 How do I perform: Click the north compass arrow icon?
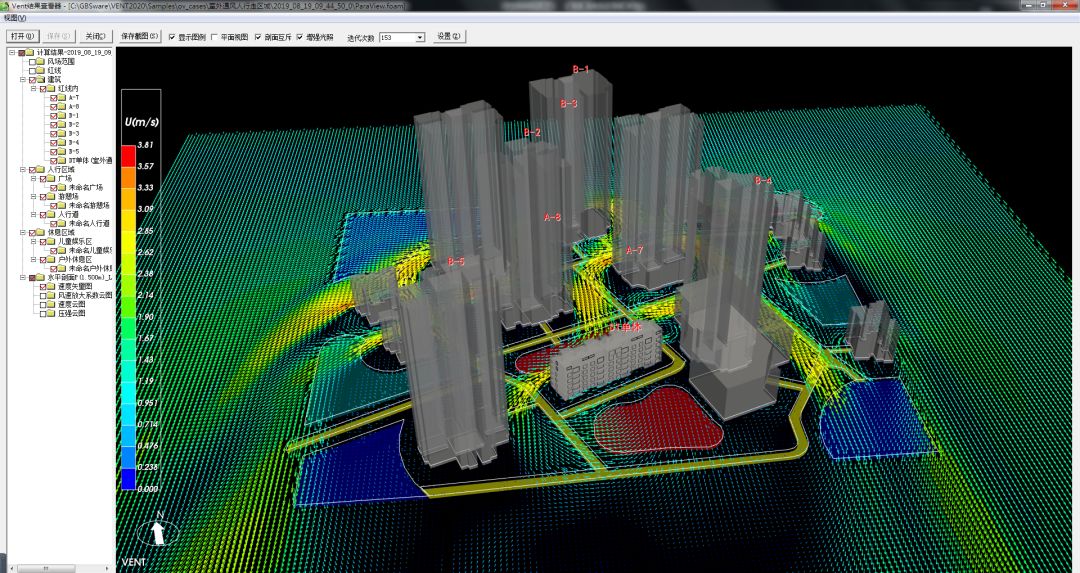tap(158, 531)
